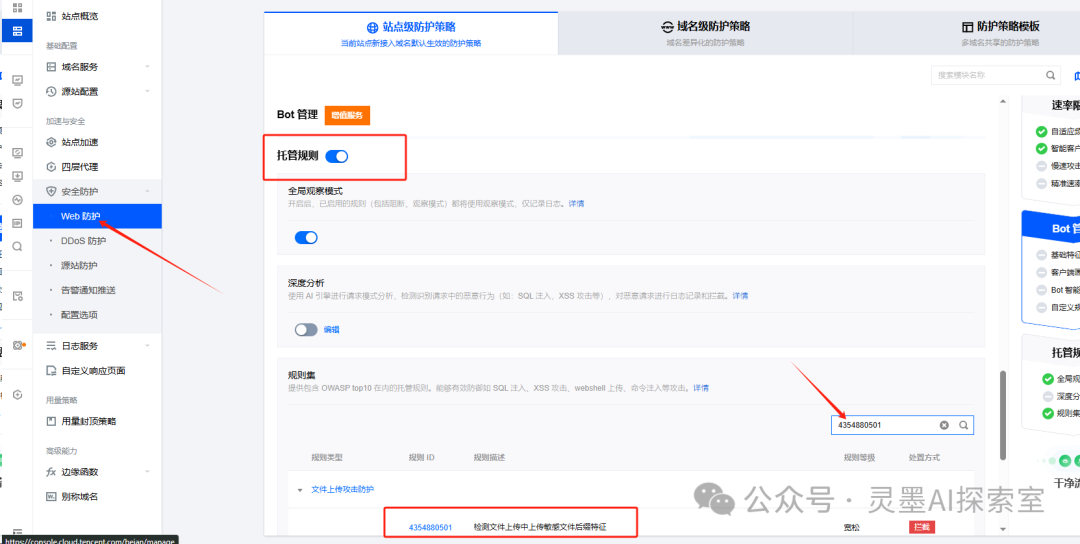Expand the 边缘函数 menu chevron
This screenshot has height=544, width=1080.
[x=147, y=472]
